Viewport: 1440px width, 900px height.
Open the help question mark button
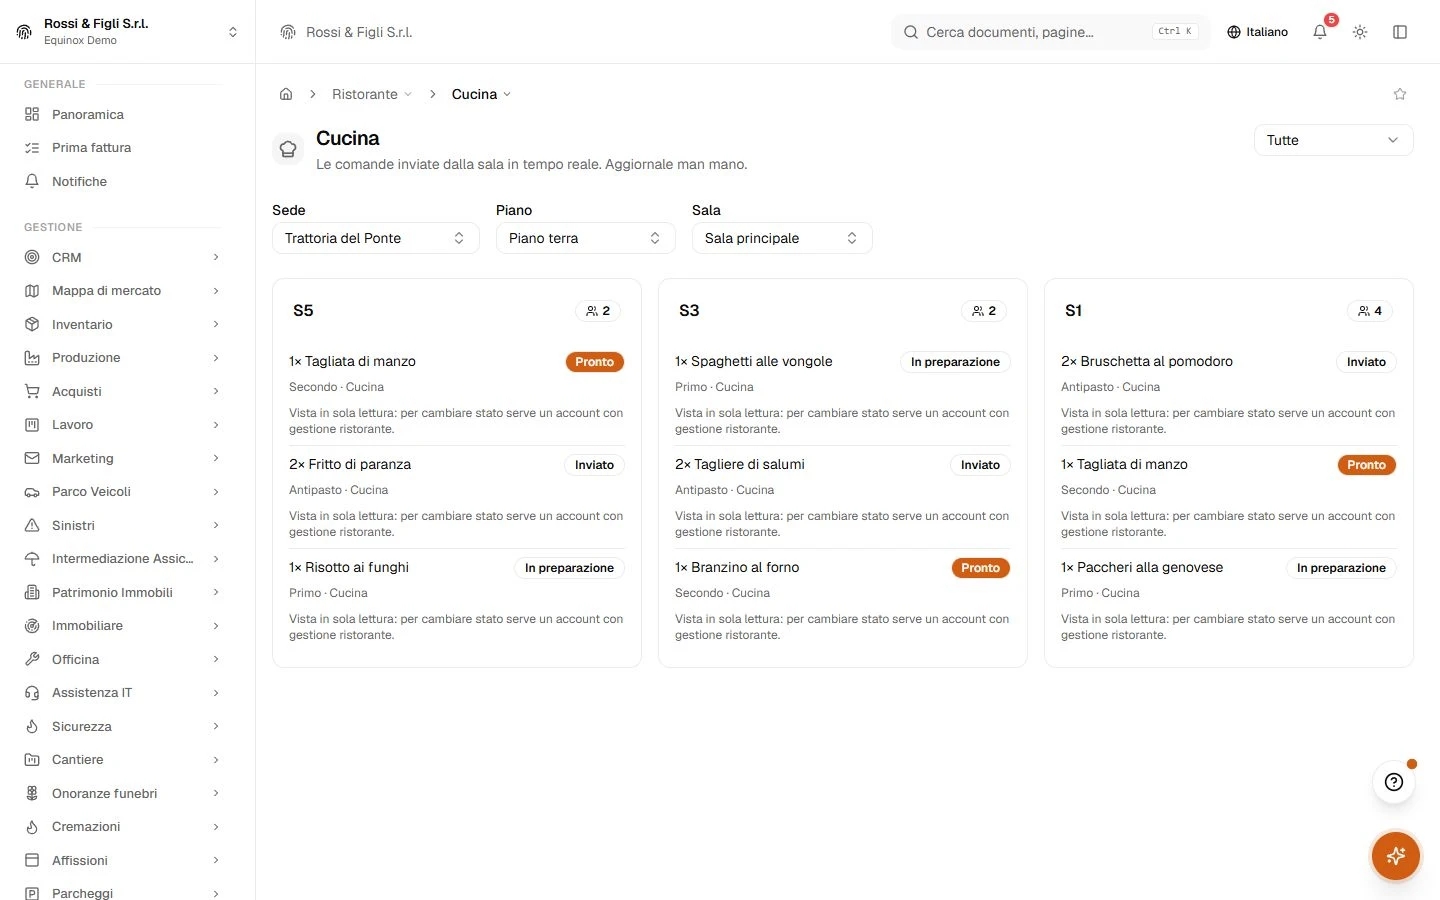1394,782
